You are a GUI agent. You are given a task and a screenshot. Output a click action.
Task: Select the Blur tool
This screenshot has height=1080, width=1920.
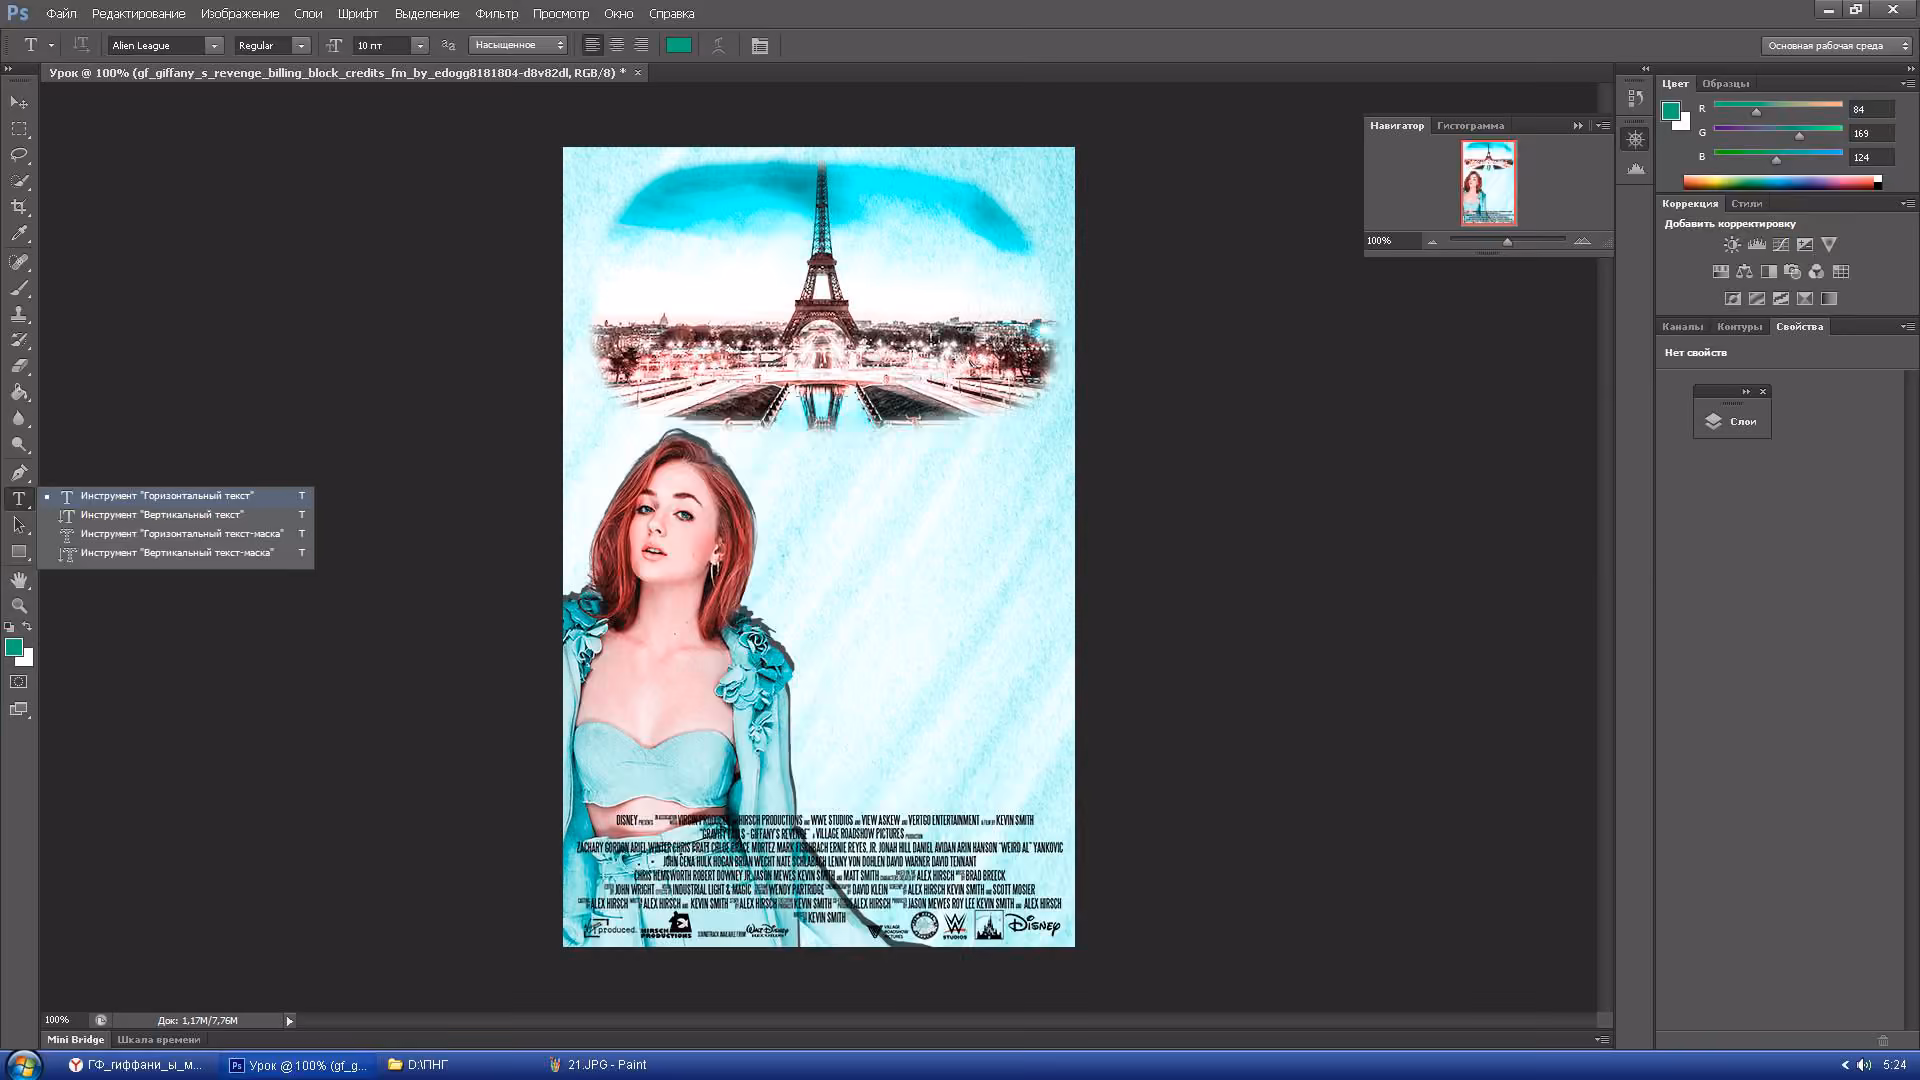click(19, 418)
